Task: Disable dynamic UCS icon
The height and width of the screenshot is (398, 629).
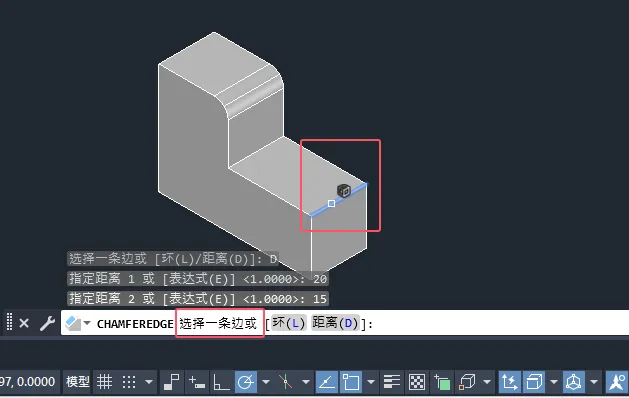Action: [509, 382]
